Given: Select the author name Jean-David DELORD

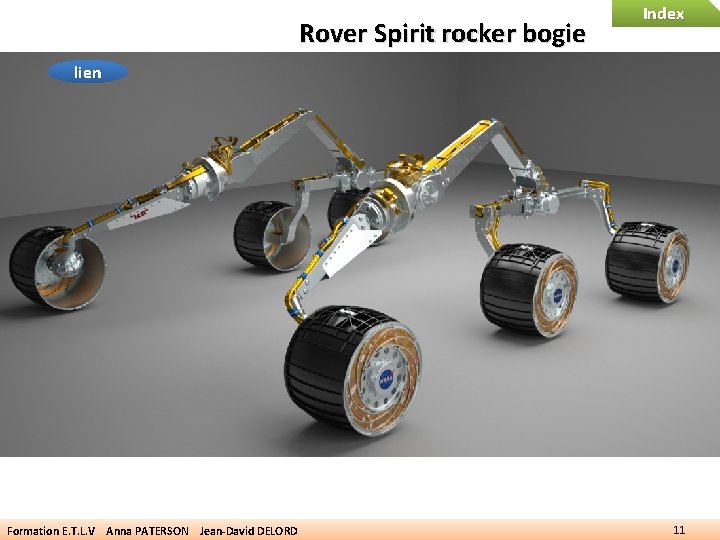Looking at the screenshot, I should coord(248,531).
